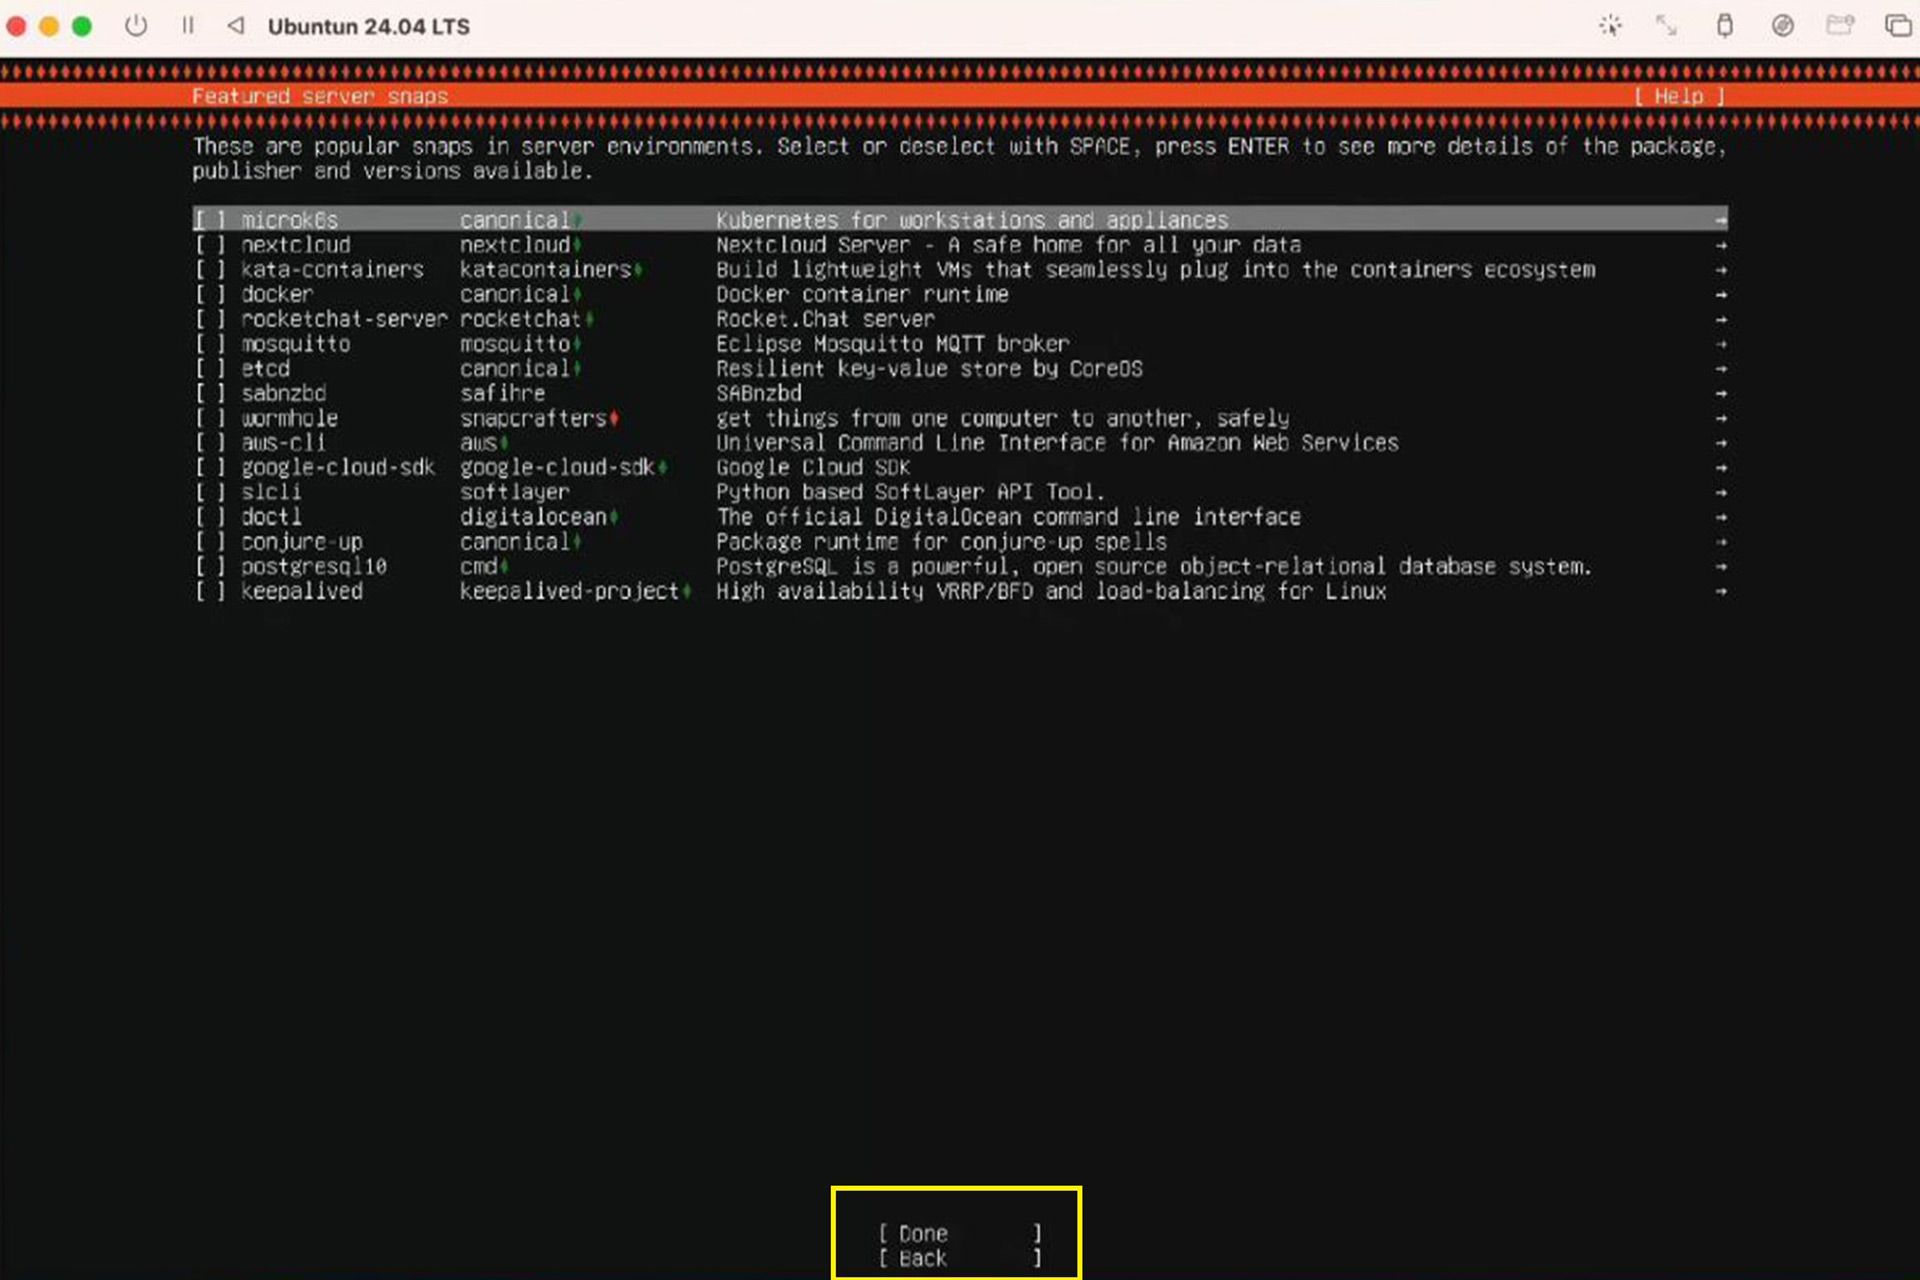Toggle the docker snap checkbox
1920x1280 pixels.
point(210,295)
